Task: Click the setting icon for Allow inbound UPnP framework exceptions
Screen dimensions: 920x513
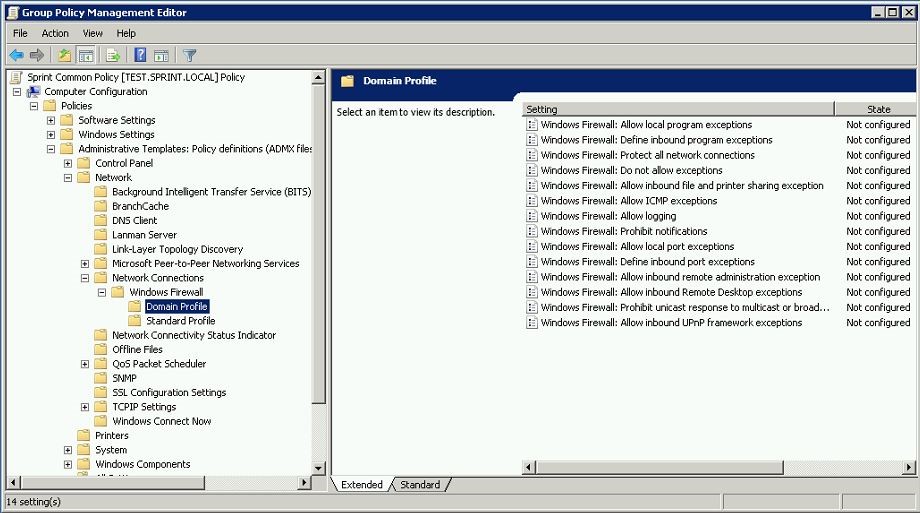Action: click(532, 322)
